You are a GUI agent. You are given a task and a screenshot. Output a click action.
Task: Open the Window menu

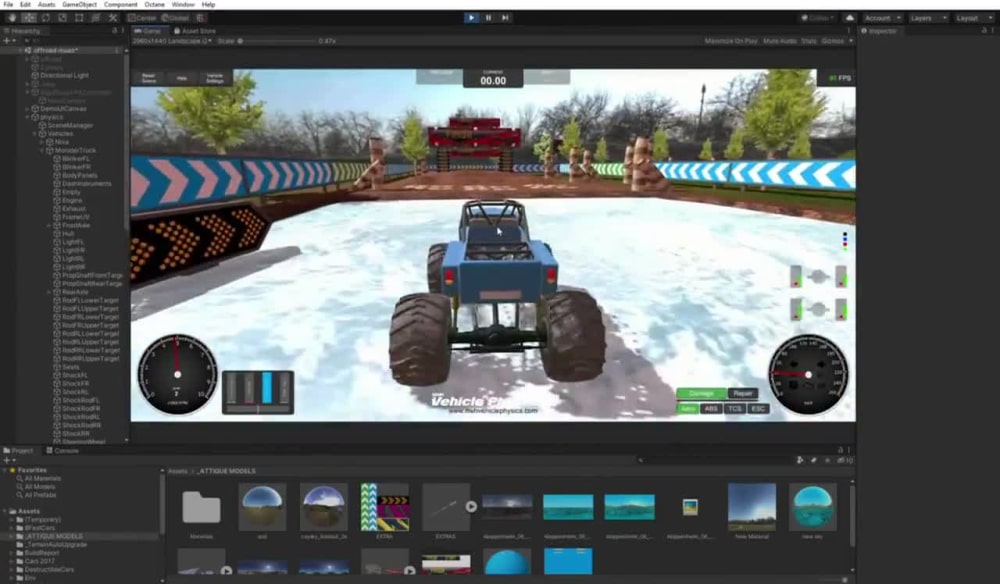click(183, 4)
